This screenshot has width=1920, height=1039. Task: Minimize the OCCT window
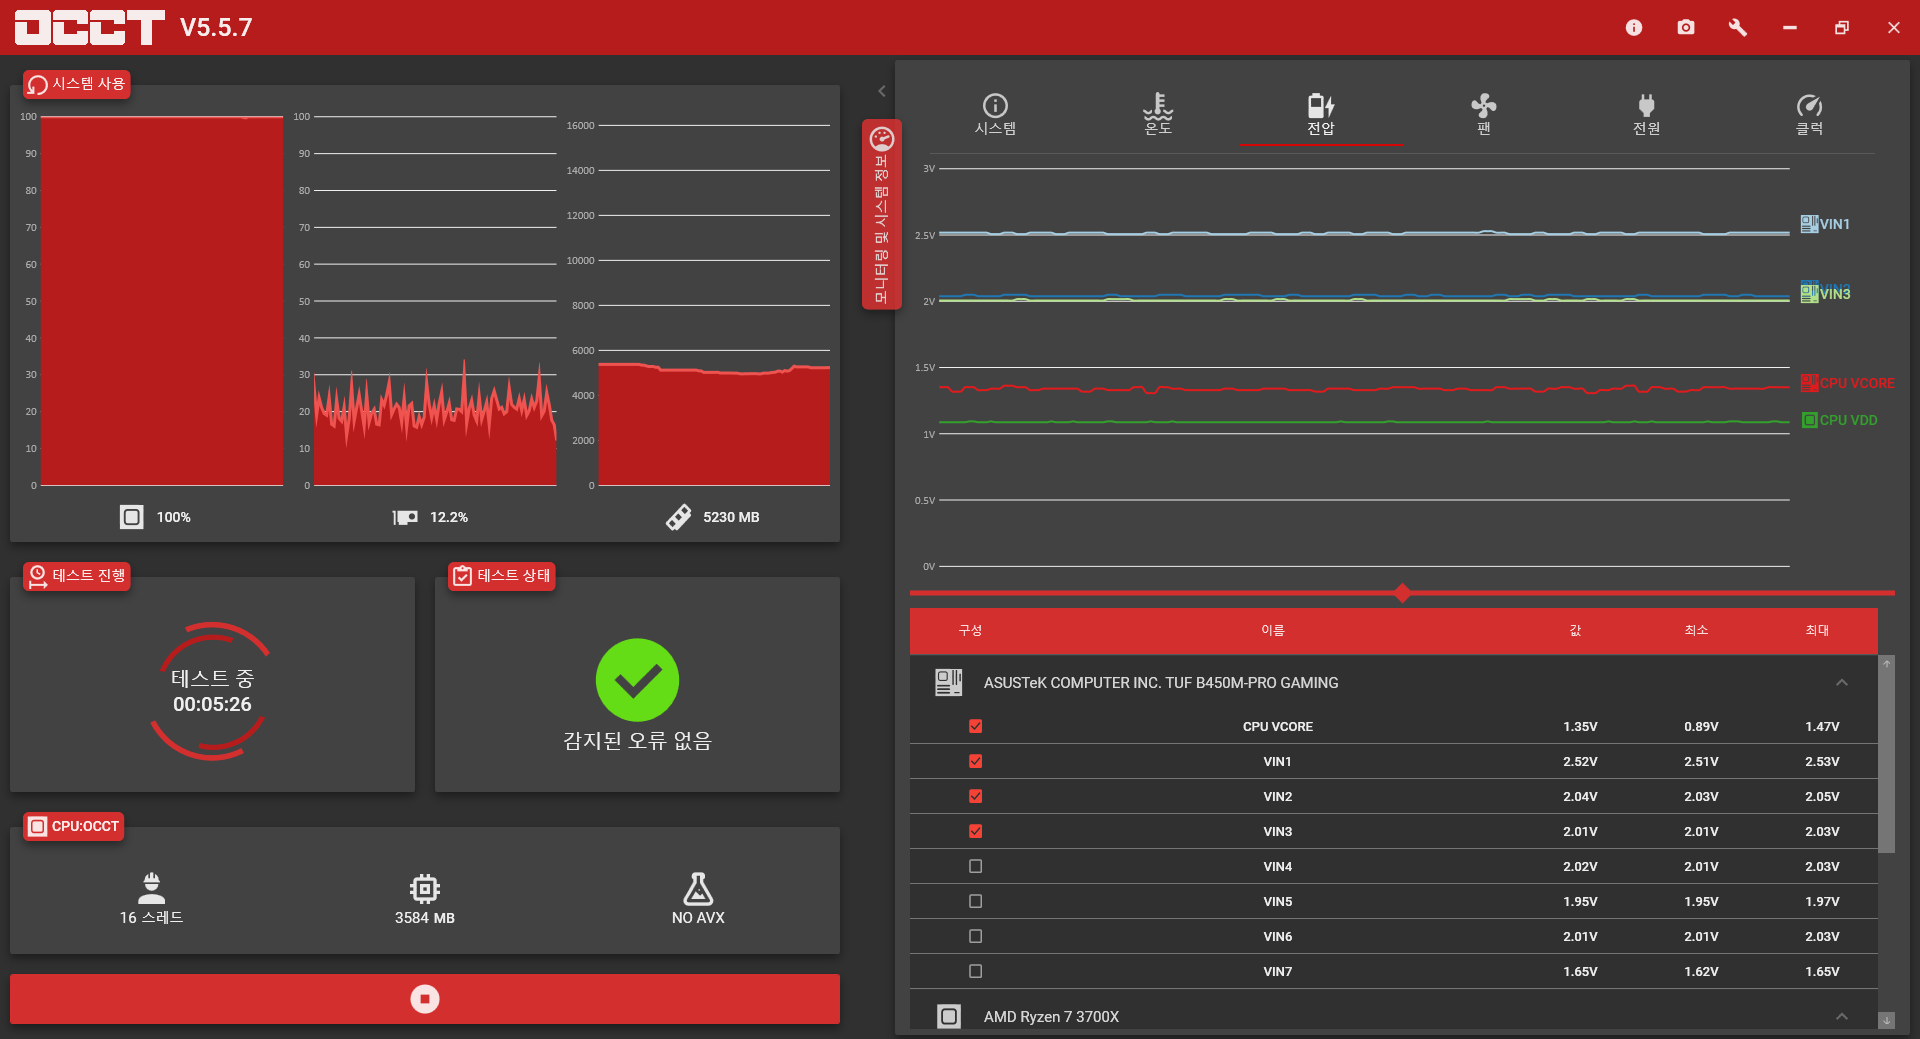1790,28
